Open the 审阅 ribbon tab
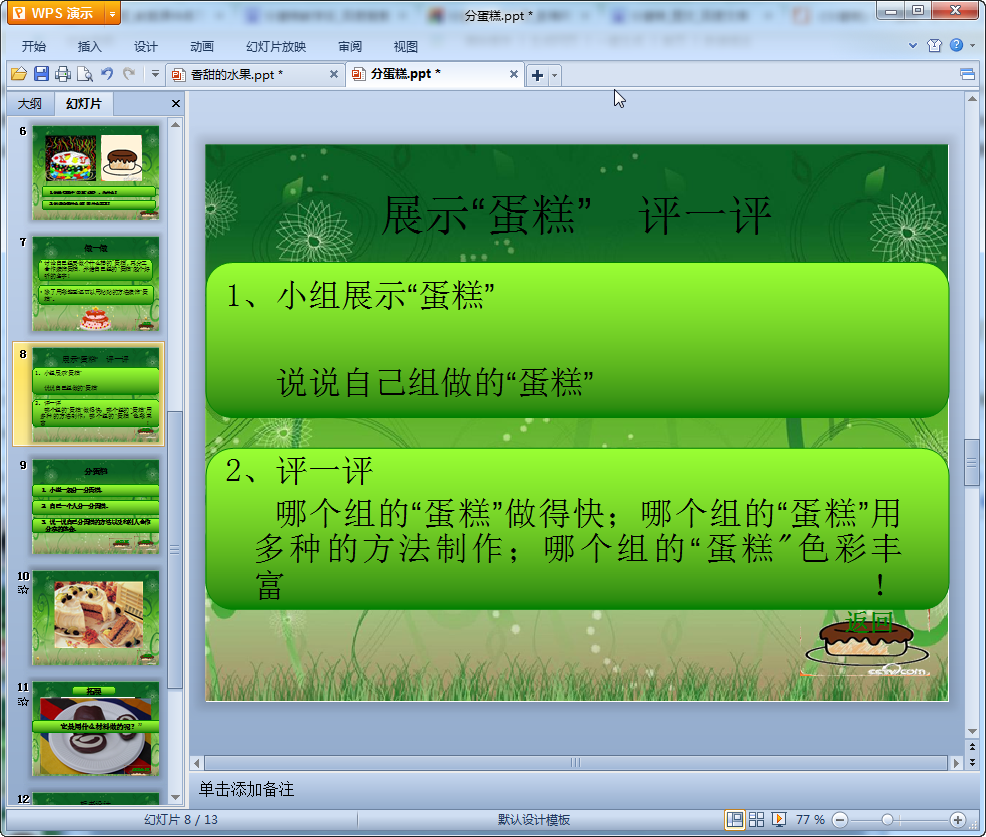The height and width of the screenshot is (837, 986). (350, 47)
